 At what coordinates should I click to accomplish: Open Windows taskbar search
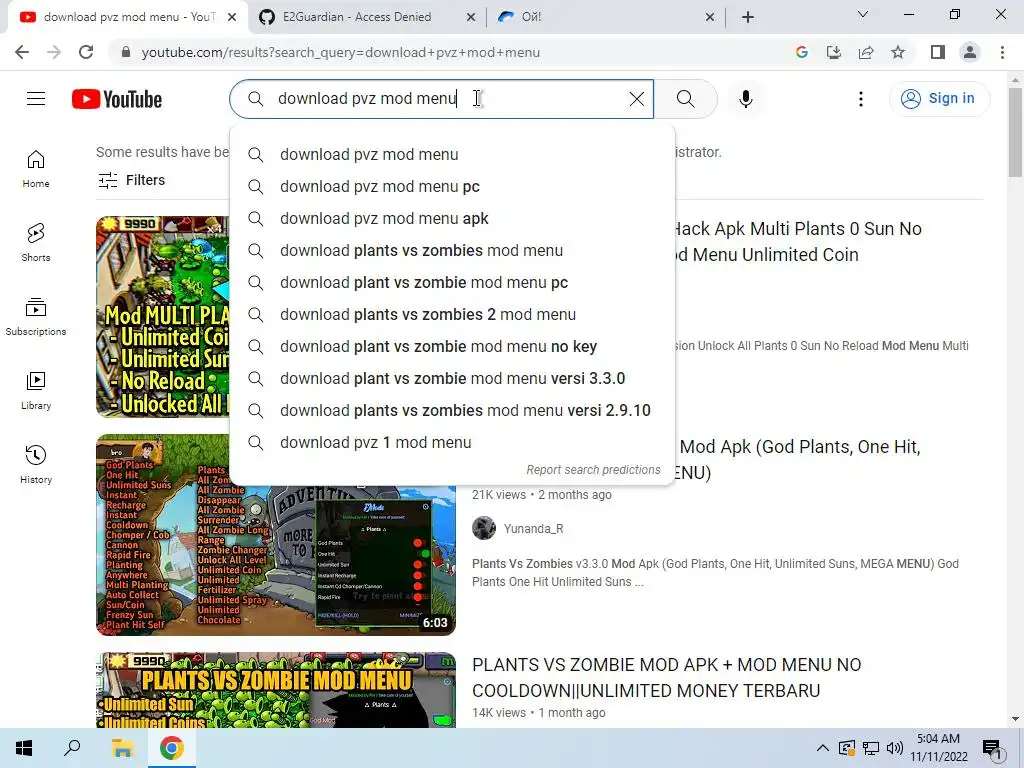(72, 748)
